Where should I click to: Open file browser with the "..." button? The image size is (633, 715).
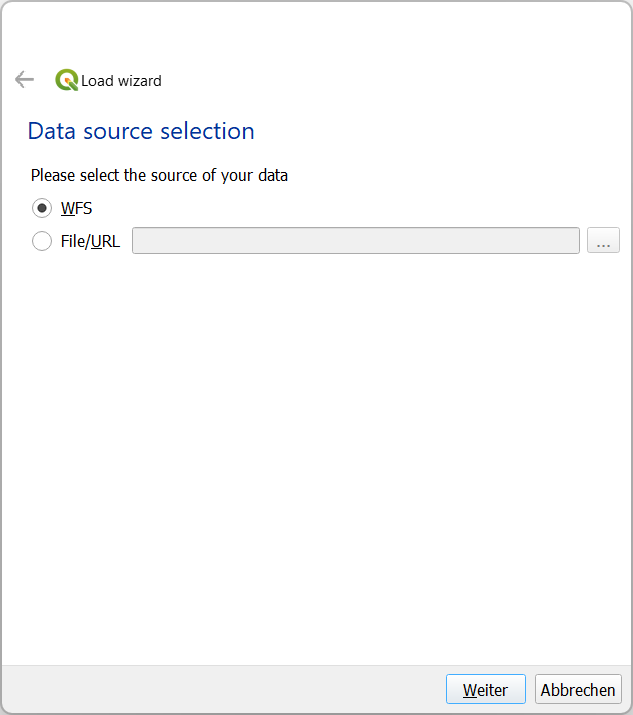[603, 241]
